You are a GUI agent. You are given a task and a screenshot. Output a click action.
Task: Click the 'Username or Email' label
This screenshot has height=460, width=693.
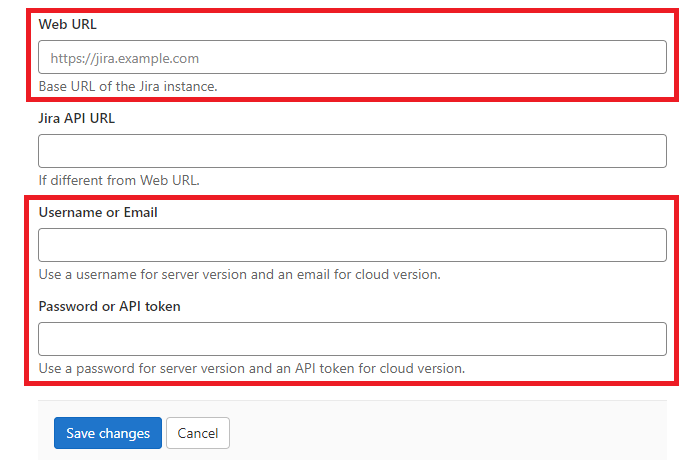pyautogui.click(x=98, y=213)
